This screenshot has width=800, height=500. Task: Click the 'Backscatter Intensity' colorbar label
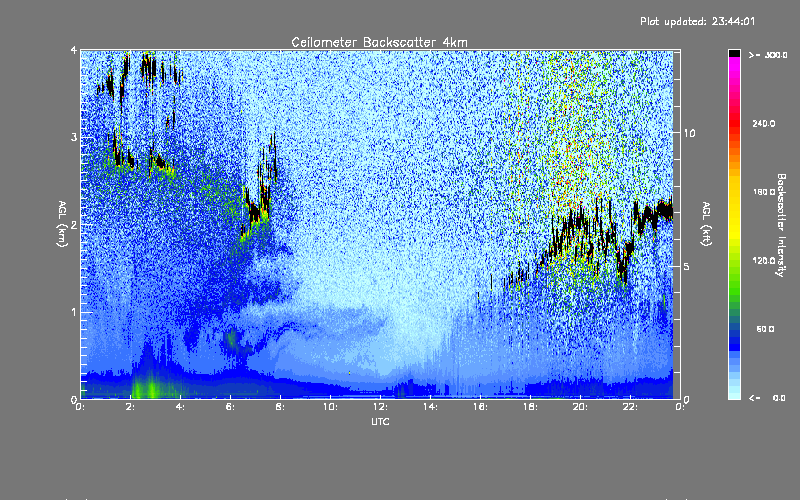coord(781,225)
